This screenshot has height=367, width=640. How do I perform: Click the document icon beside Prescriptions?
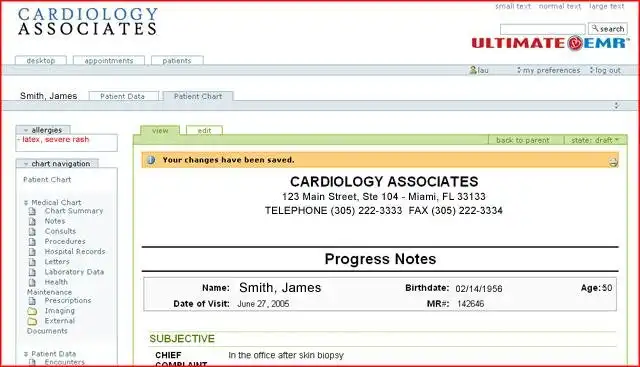pos(32,301)
